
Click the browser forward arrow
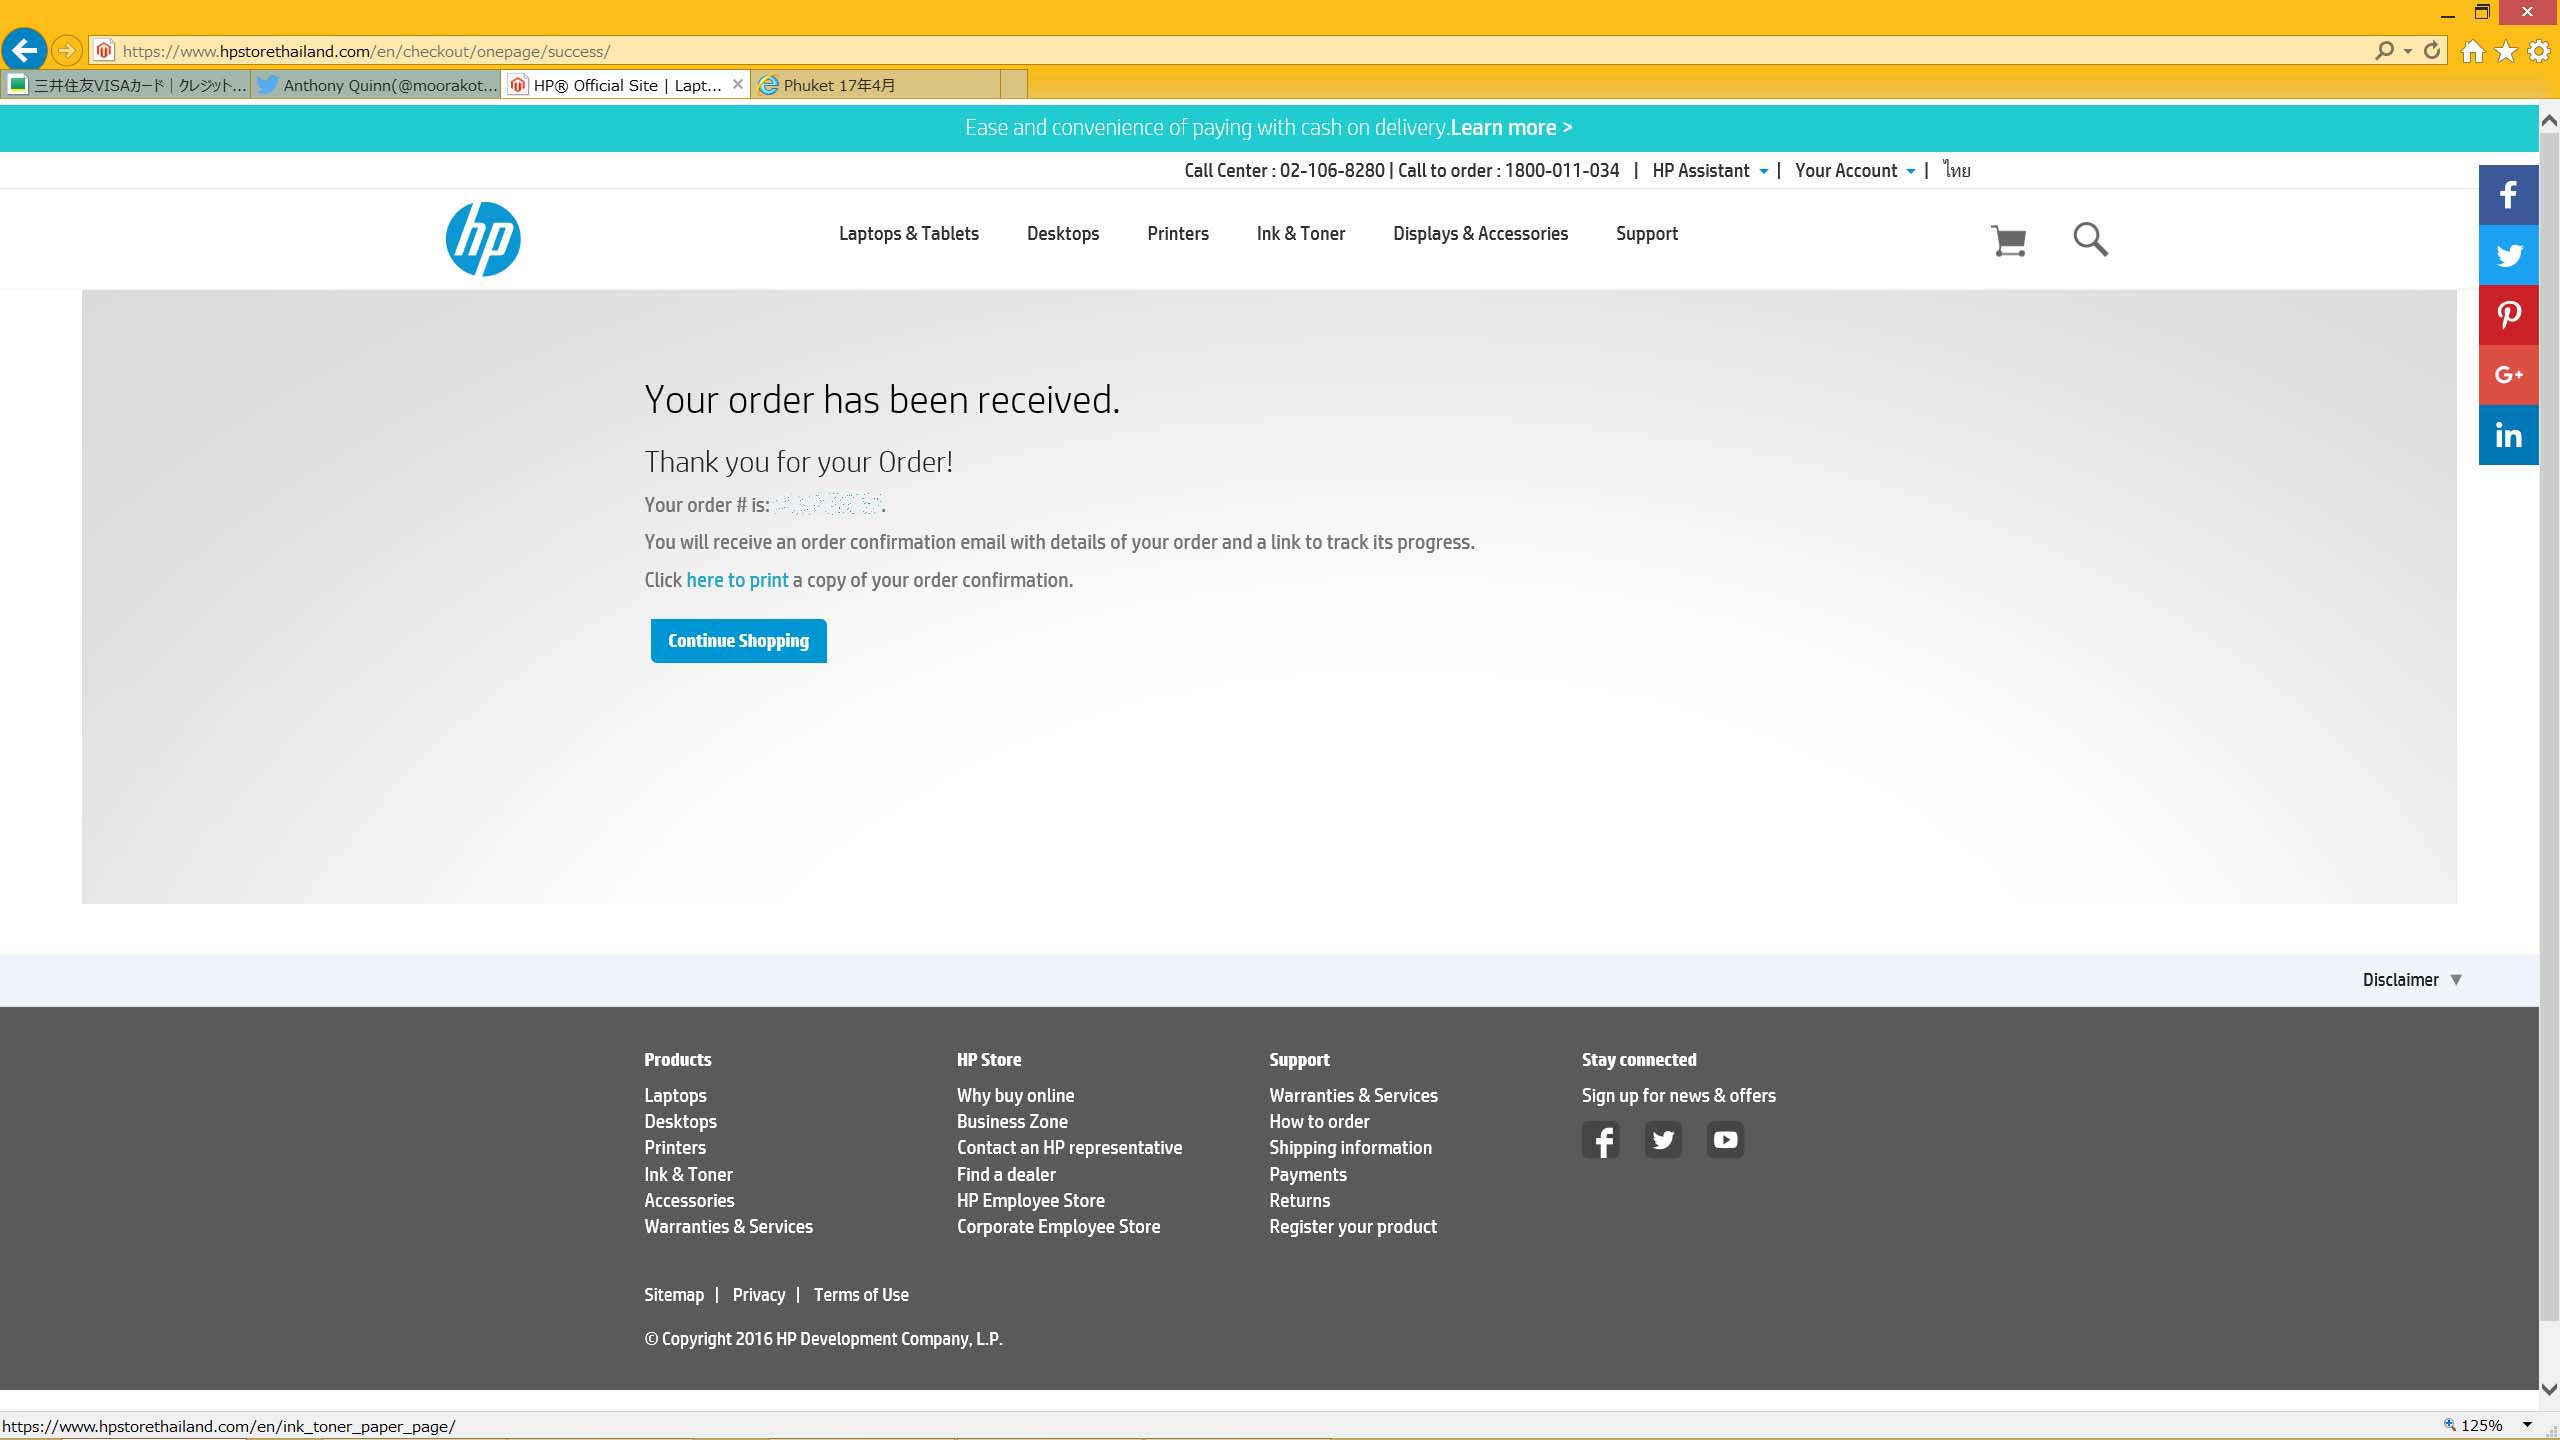point(66,50)
